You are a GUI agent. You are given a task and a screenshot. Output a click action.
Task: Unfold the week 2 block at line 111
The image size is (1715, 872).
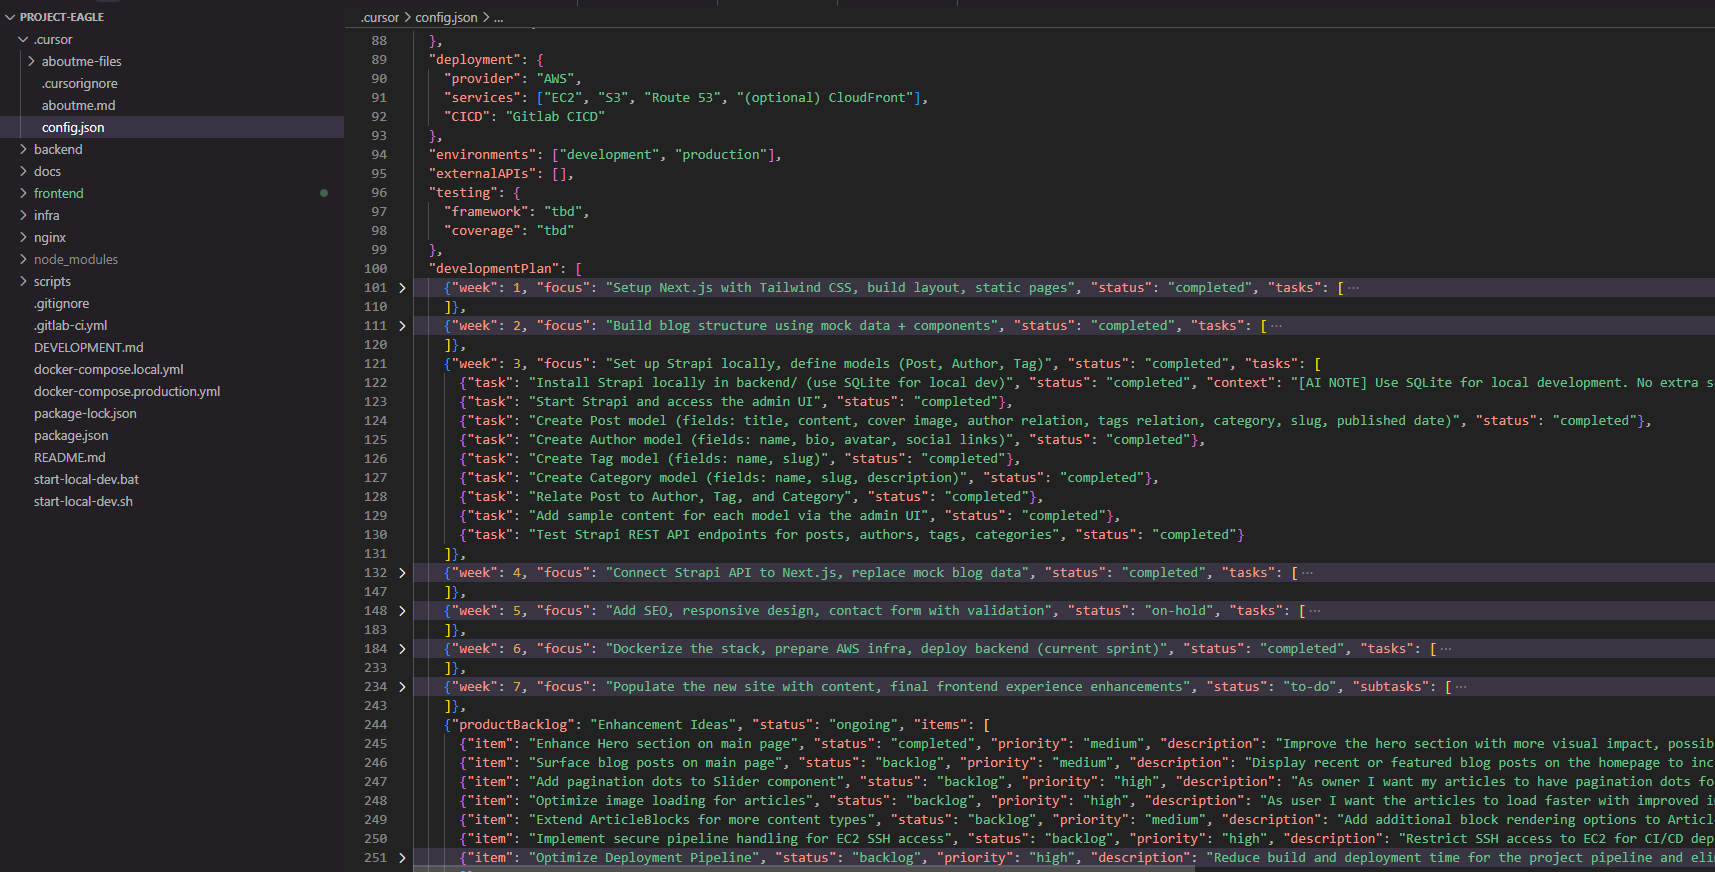click(402, 326)
